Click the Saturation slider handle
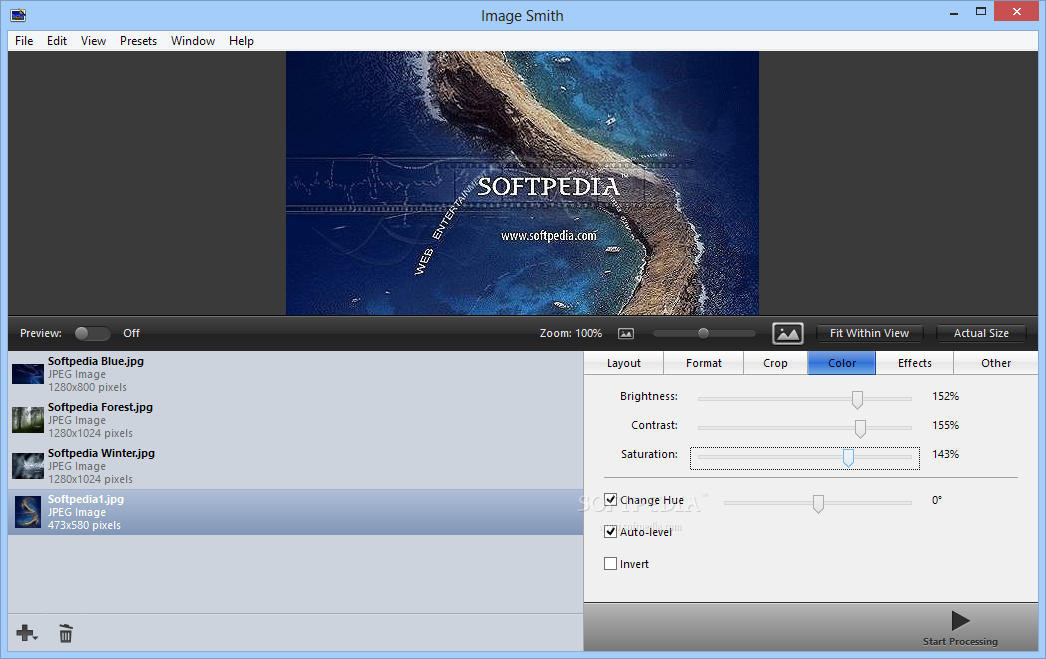Image resolution: width=1046 pixels, height=659 pixels. point(849,458)
